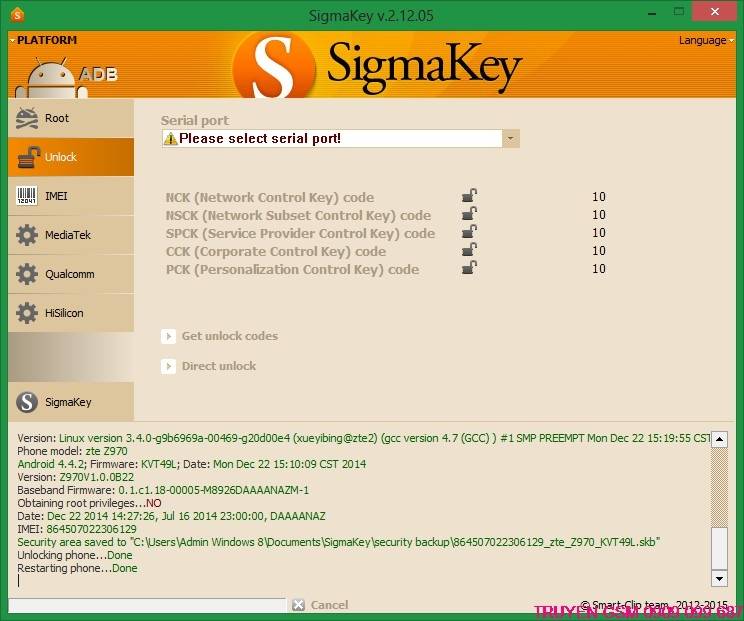This screenshot has height=621, width=744.
Task: Click the log scrollbar thumb
Action: 719,548
